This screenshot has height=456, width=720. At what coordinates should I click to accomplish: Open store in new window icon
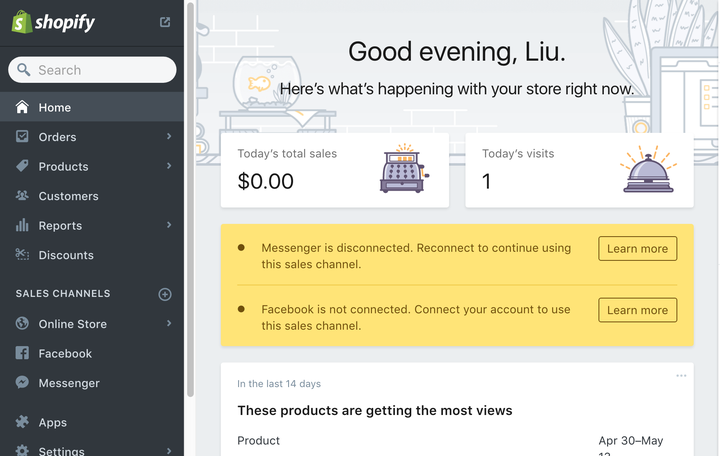coord(165,22)
